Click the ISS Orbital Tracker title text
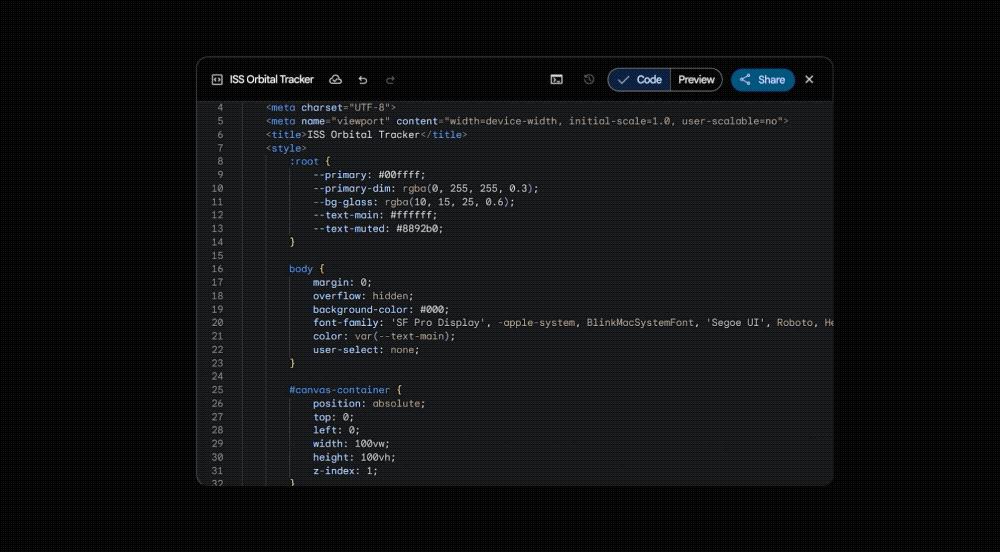 pyautogui.click(x=271, y=80)
